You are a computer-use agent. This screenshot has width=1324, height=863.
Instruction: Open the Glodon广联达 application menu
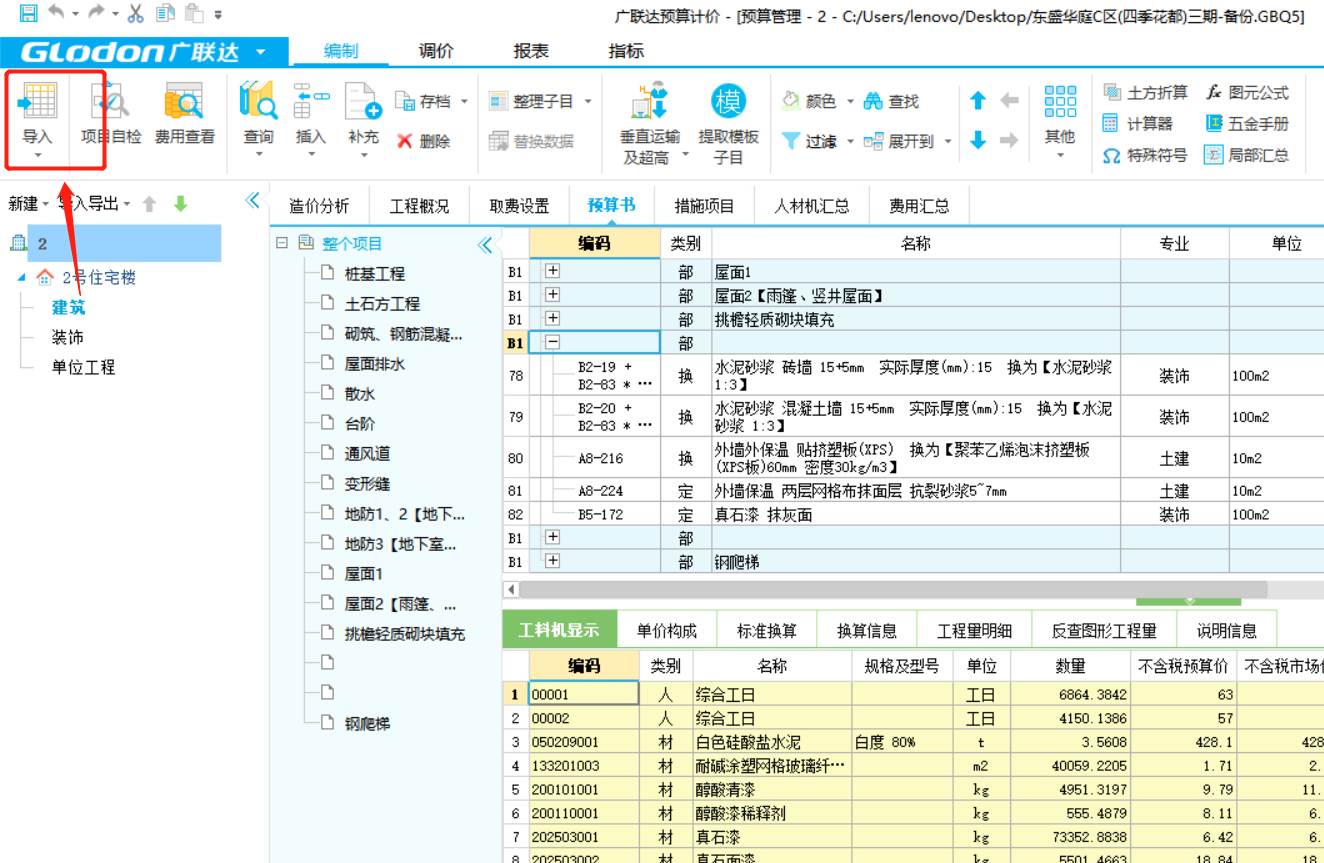(144, 51)
